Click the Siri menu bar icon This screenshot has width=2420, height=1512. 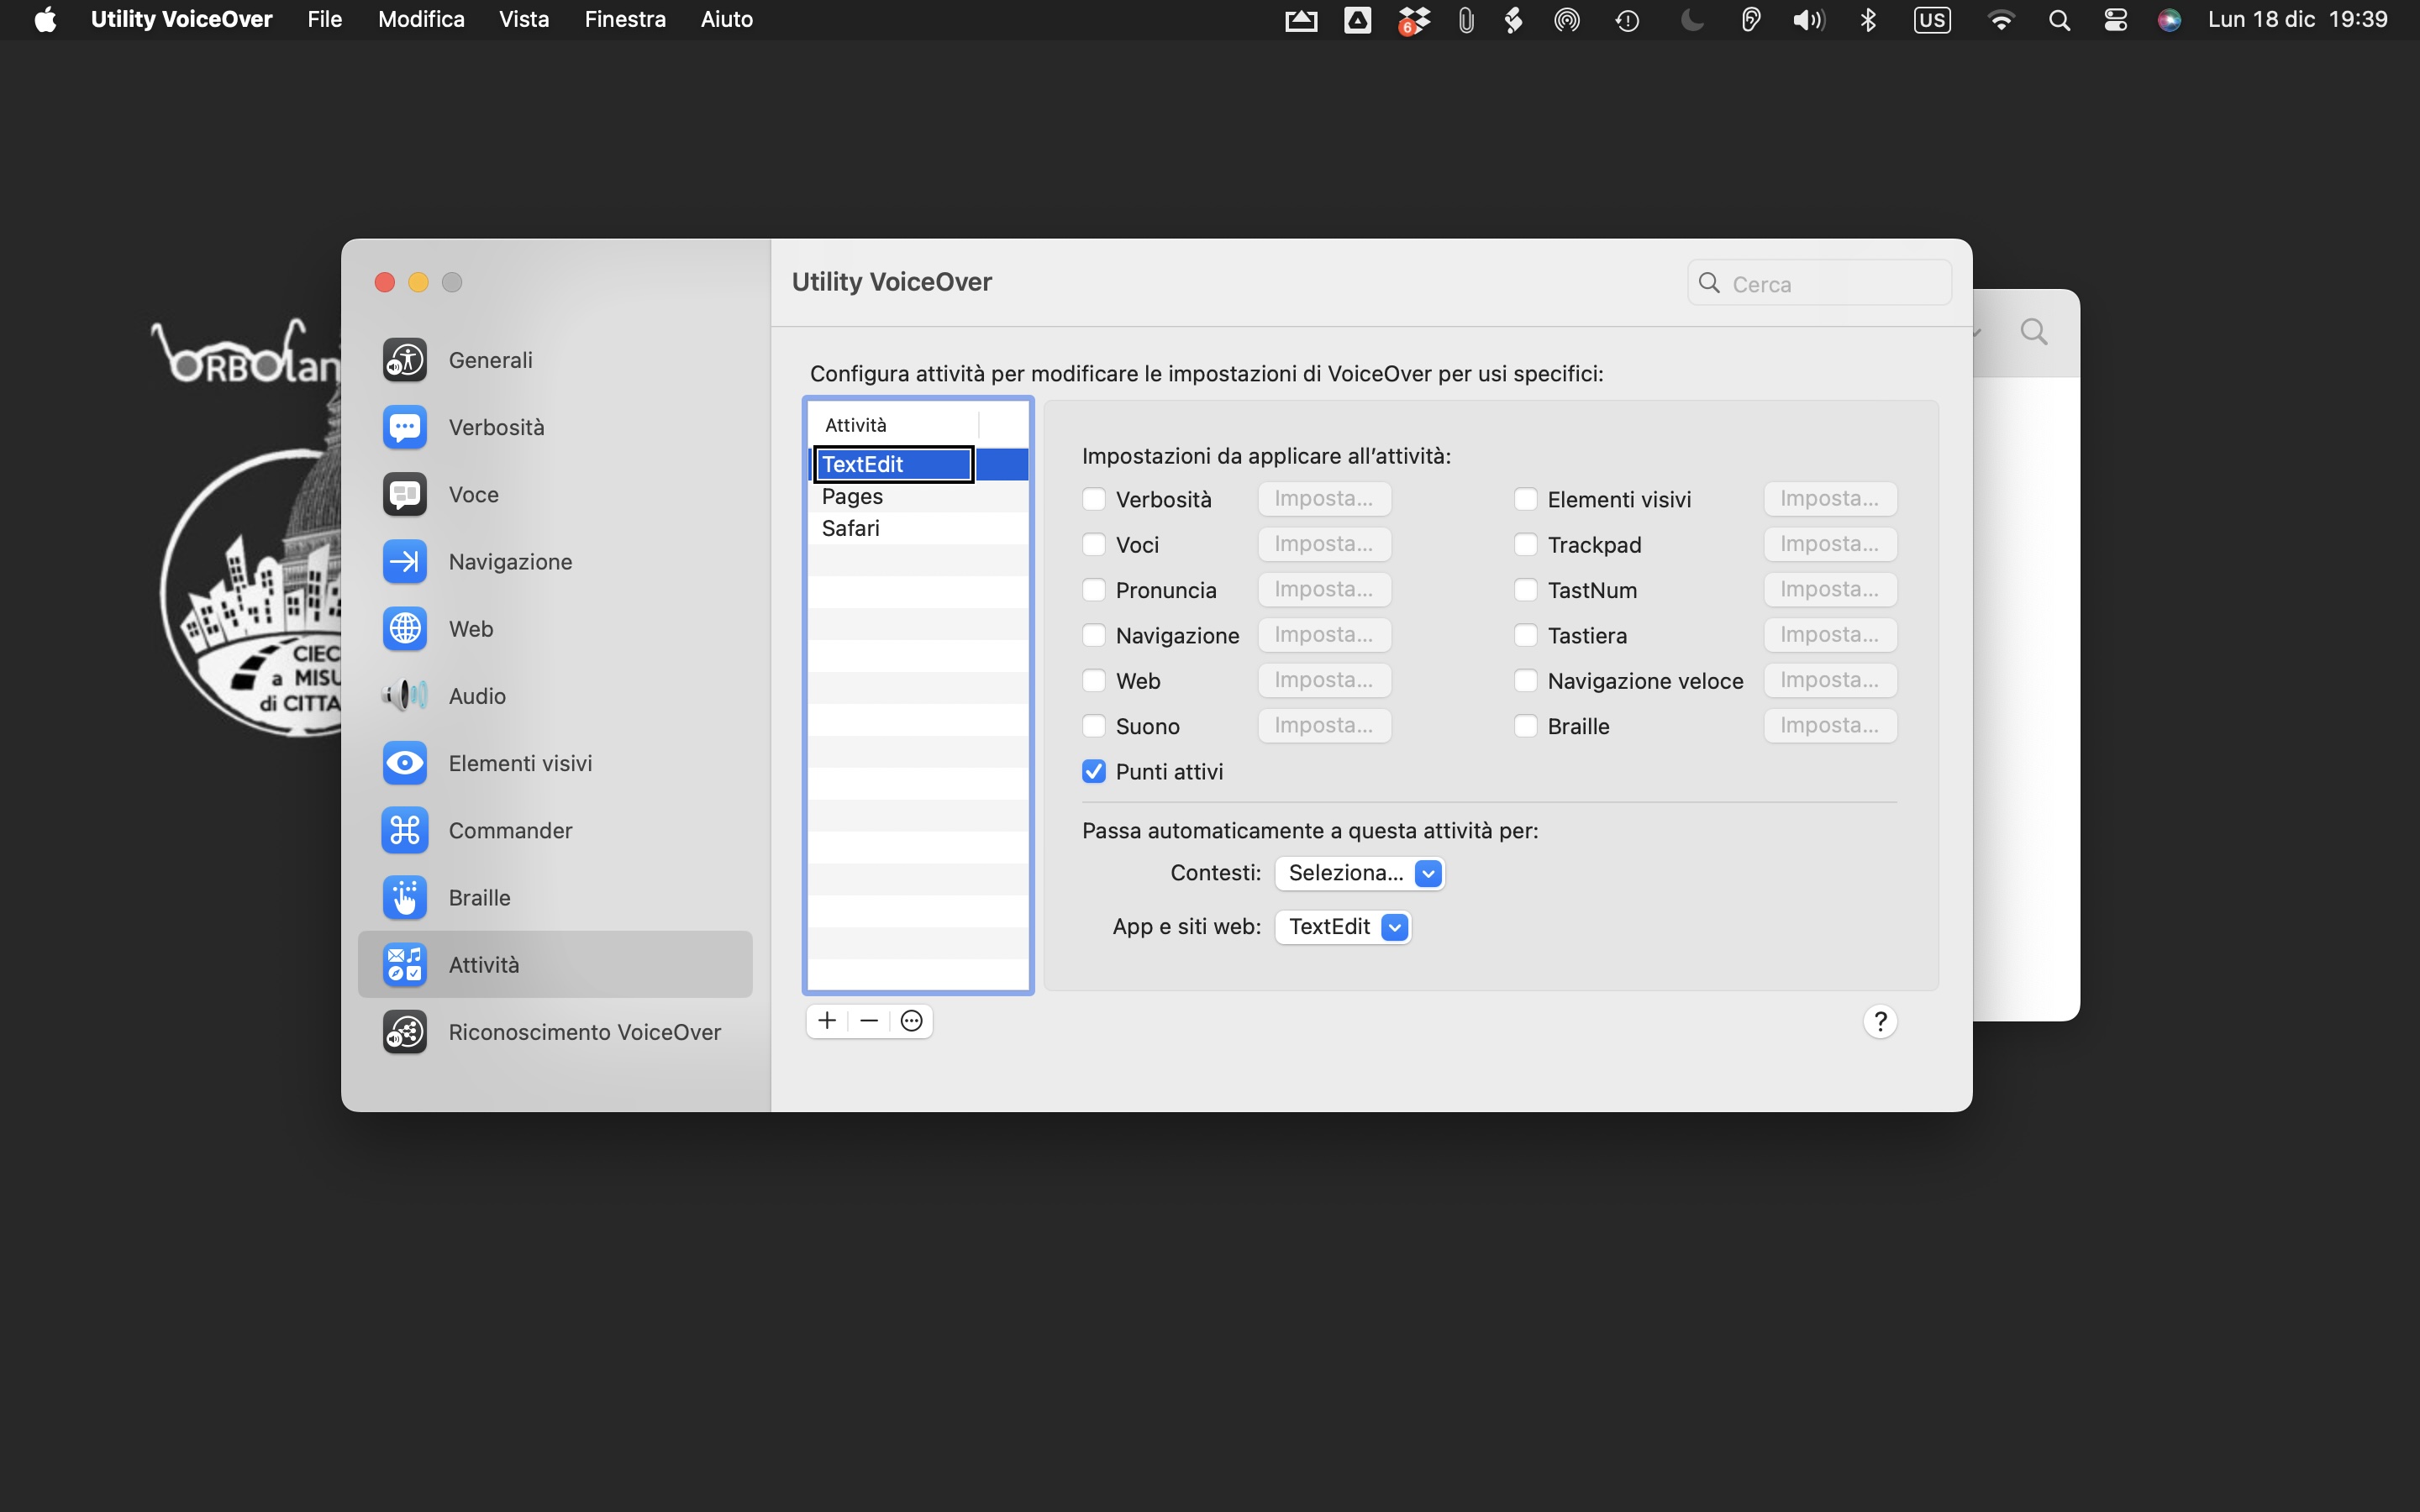click(x=2169, y=20)
